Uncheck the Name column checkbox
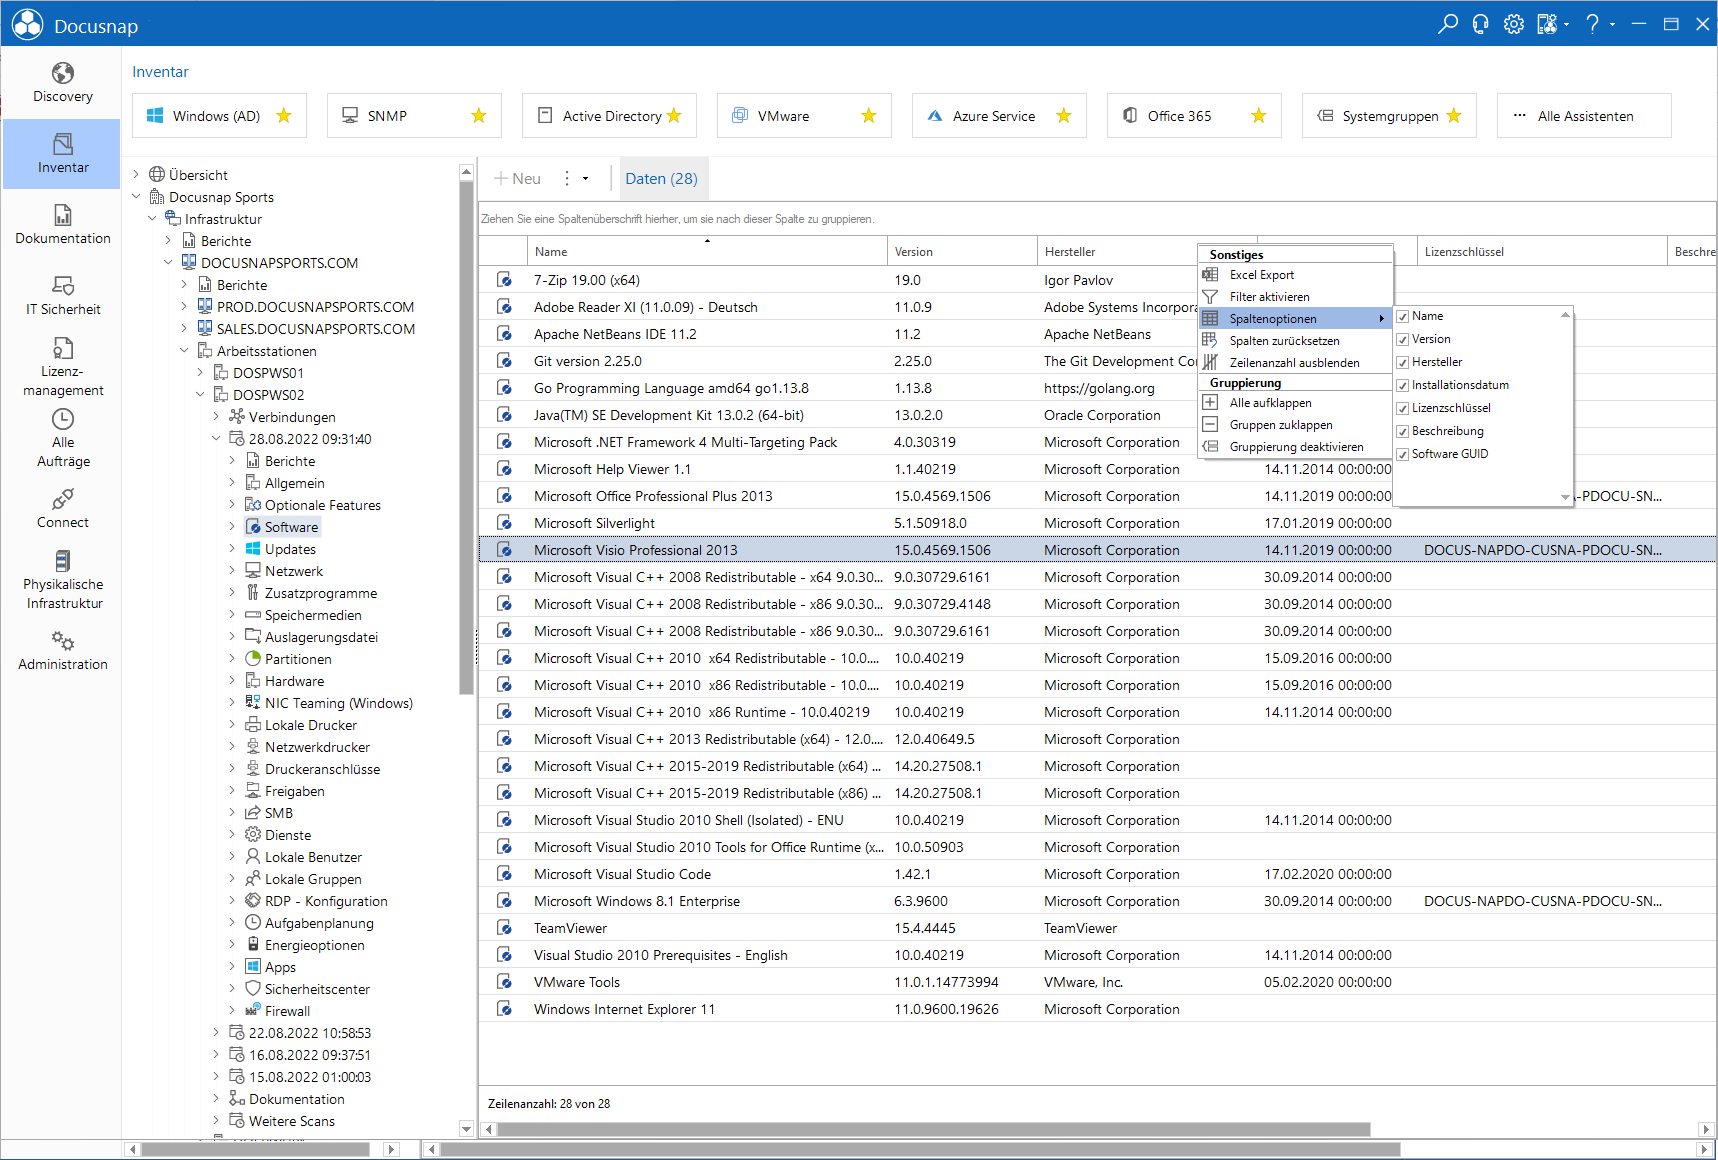This screenshot has height=1160, width=1718. [1403, 316]
